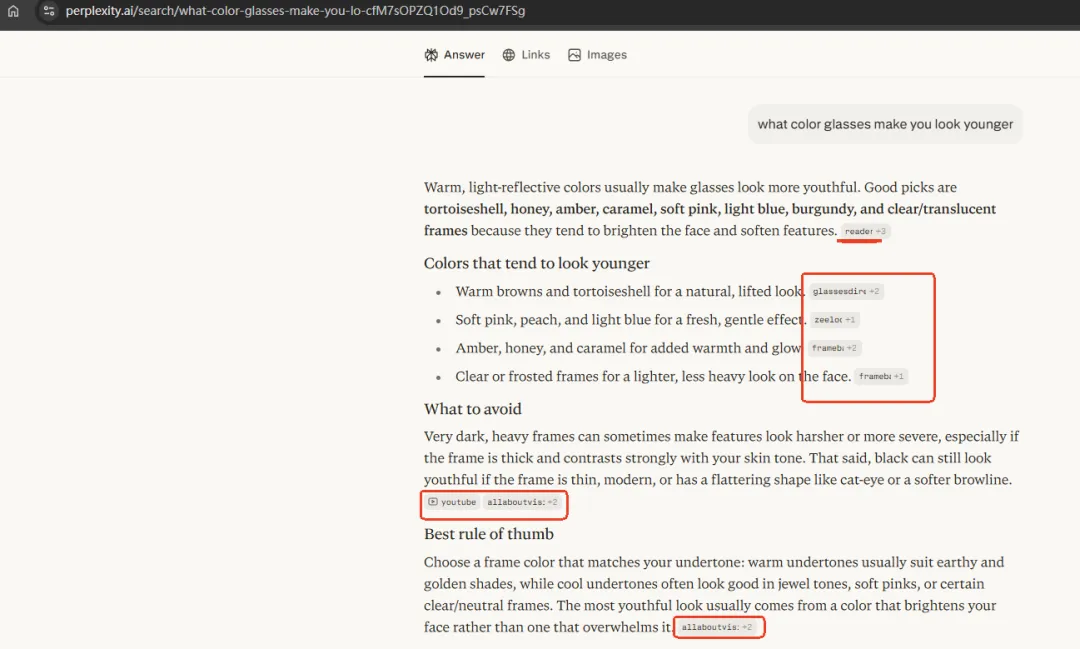Open the allaboutvis chip after 'overwhelms it'
The image size is (1080, 649).
[x=717, y=627]
